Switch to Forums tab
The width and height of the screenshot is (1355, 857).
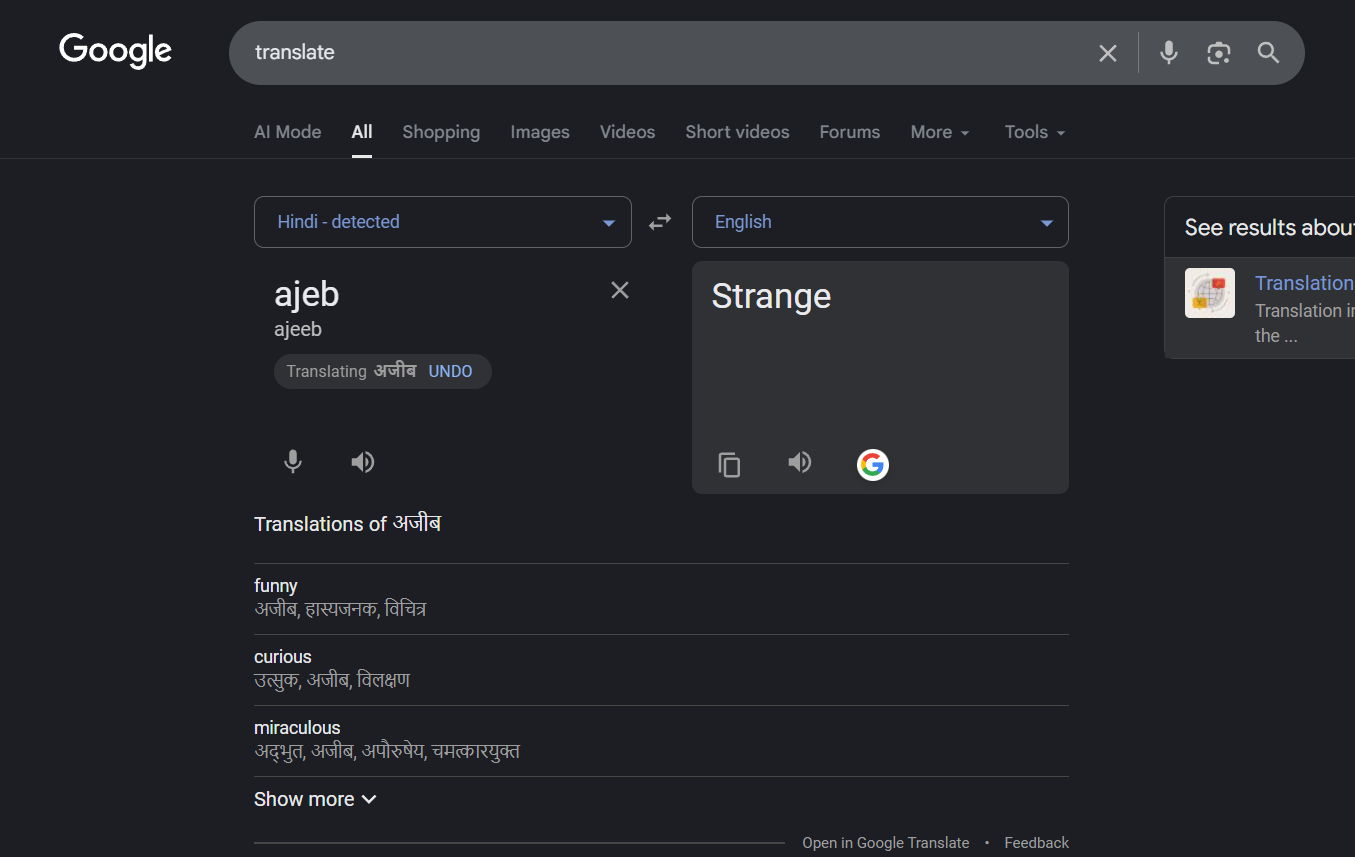tap(850, 132)
